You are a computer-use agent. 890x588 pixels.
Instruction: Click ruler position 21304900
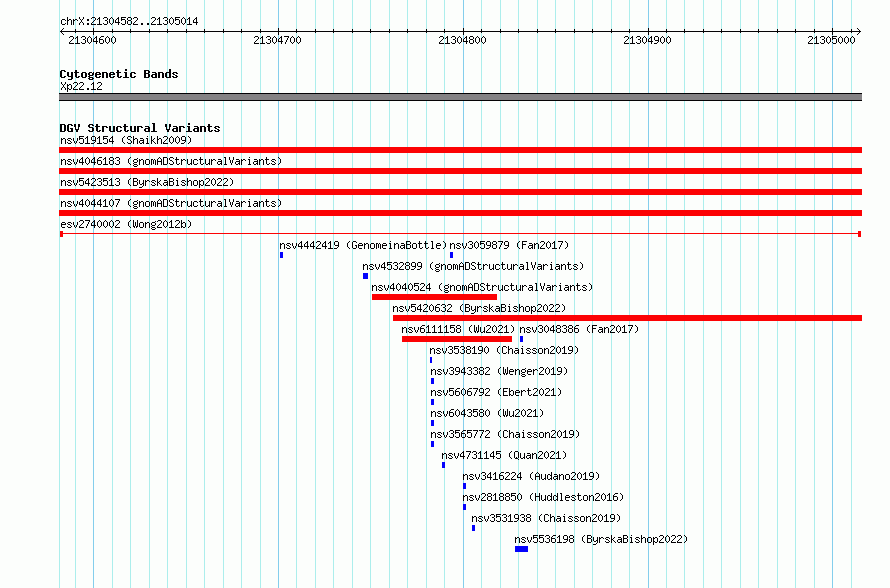[647, 40]
